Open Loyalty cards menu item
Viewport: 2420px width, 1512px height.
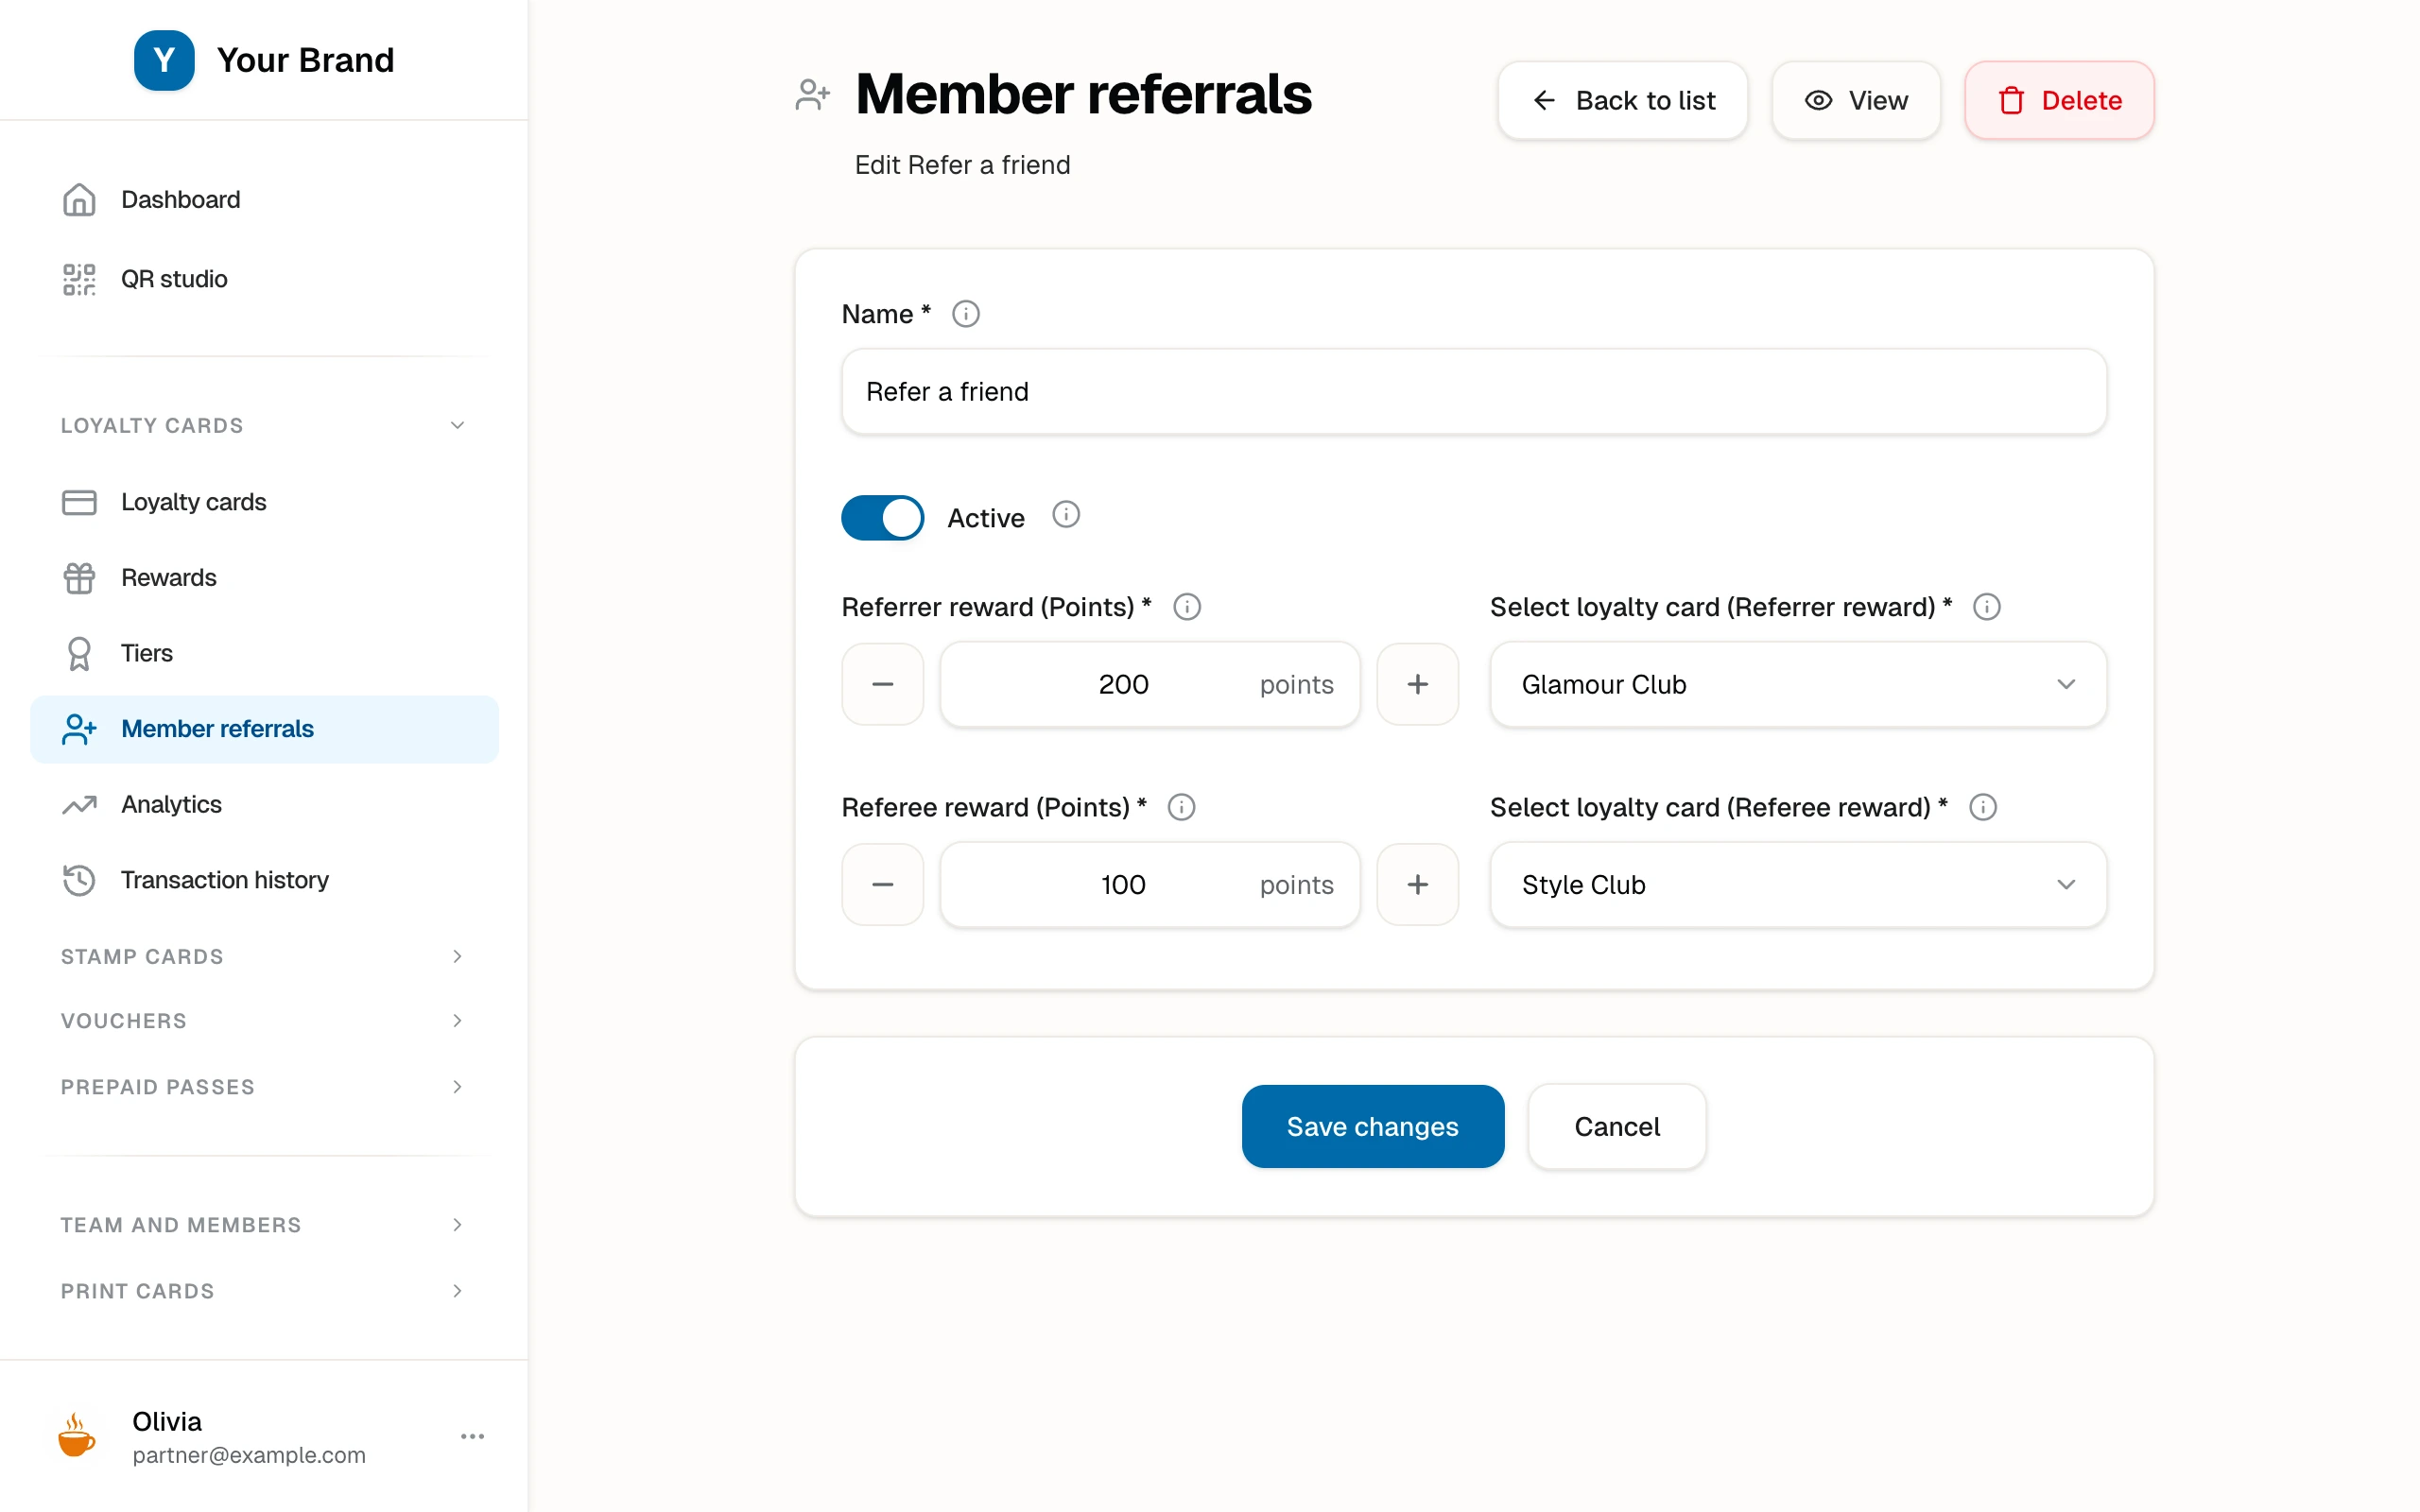tap(264, 502)
